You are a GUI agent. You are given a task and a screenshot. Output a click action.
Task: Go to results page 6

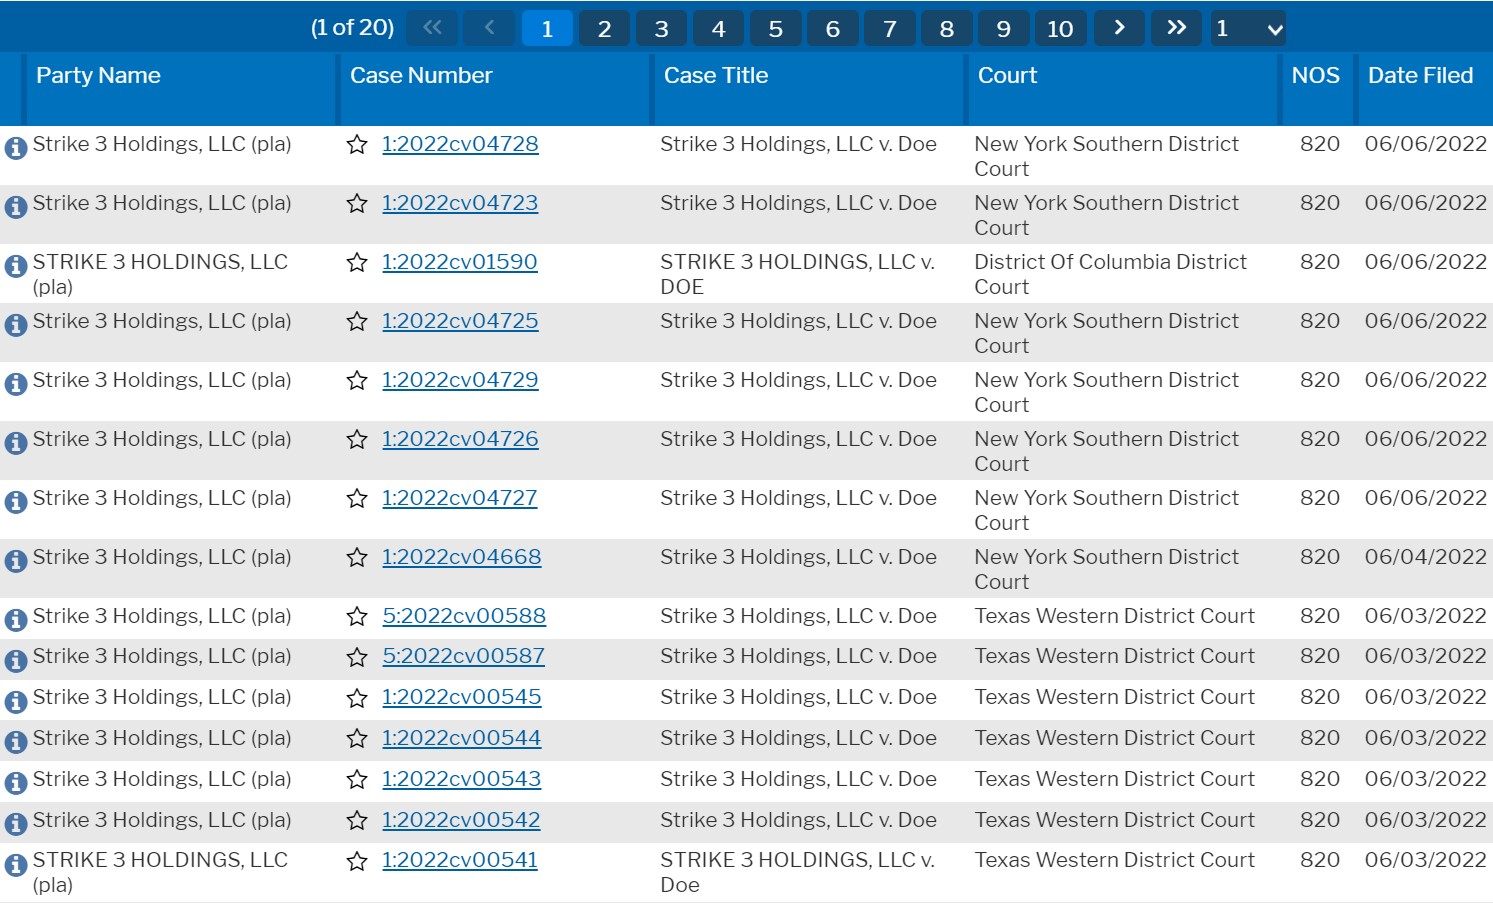click(832, 28)
